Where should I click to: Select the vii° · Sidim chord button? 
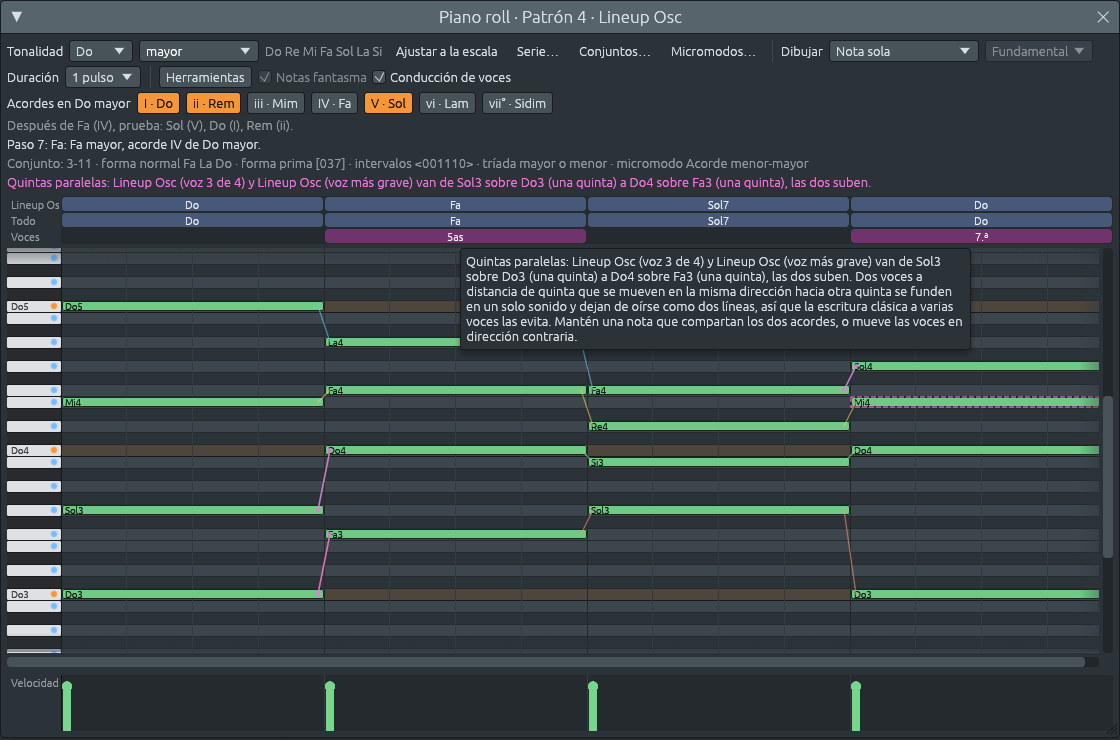point(517,104)
